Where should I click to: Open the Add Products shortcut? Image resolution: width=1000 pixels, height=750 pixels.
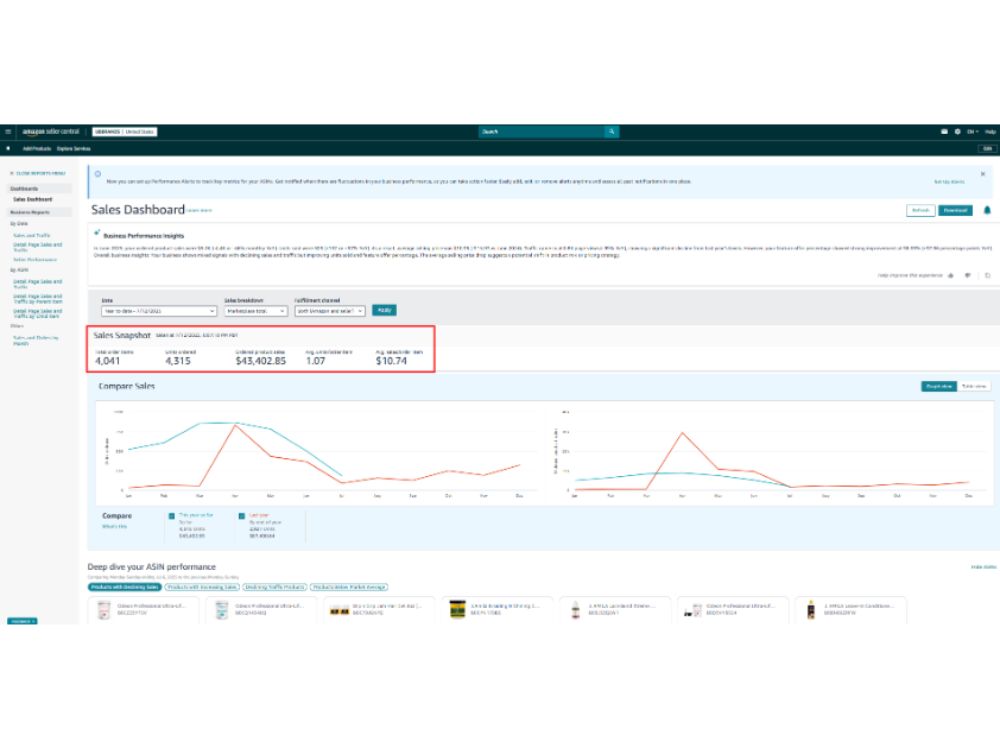(x=37, y=149)
